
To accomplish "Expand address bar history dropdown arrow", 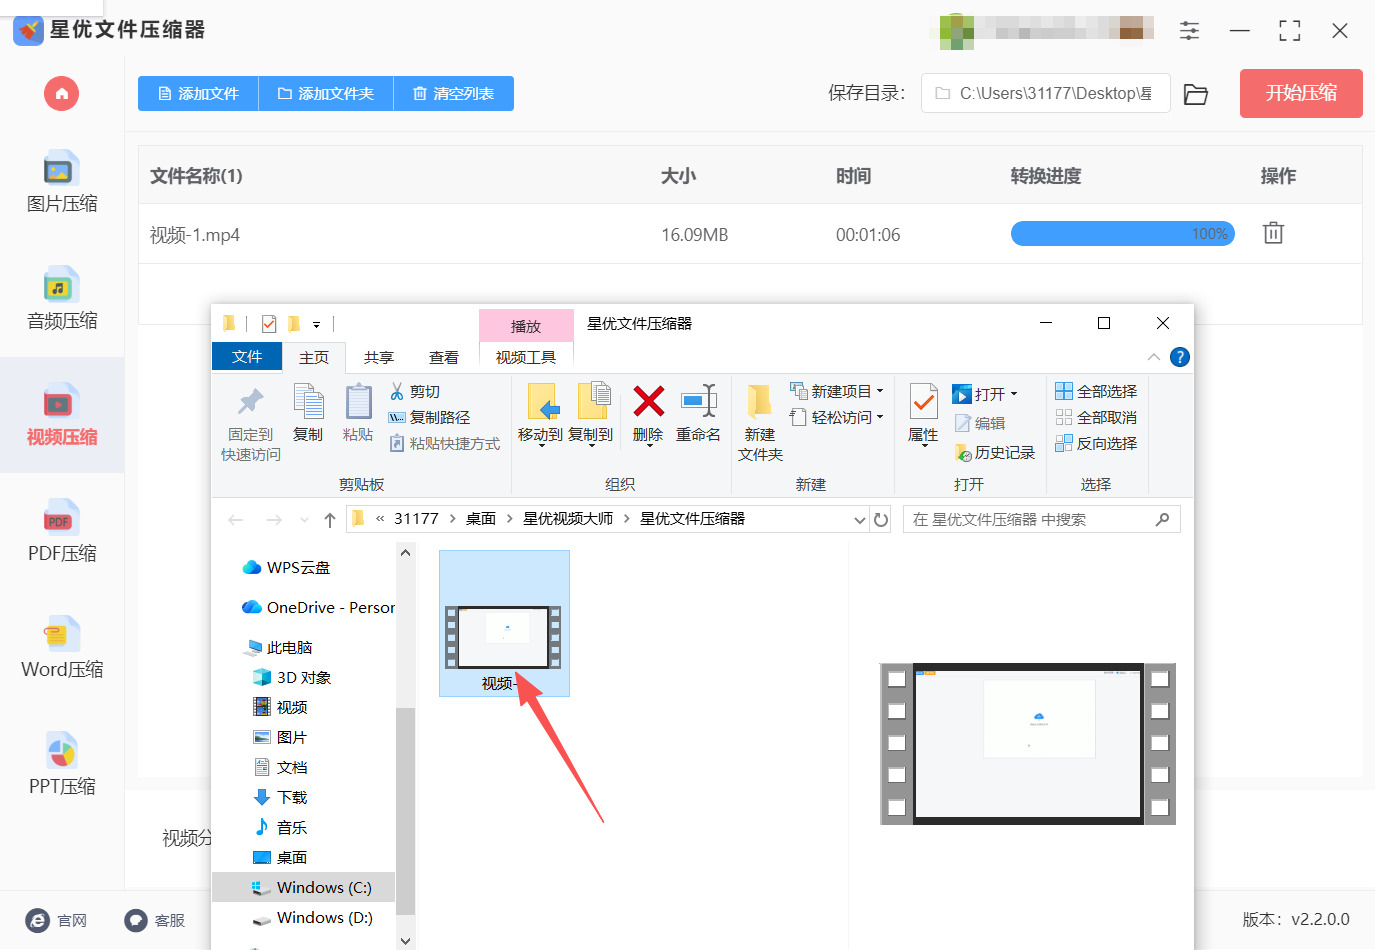I will pos(860,520).
